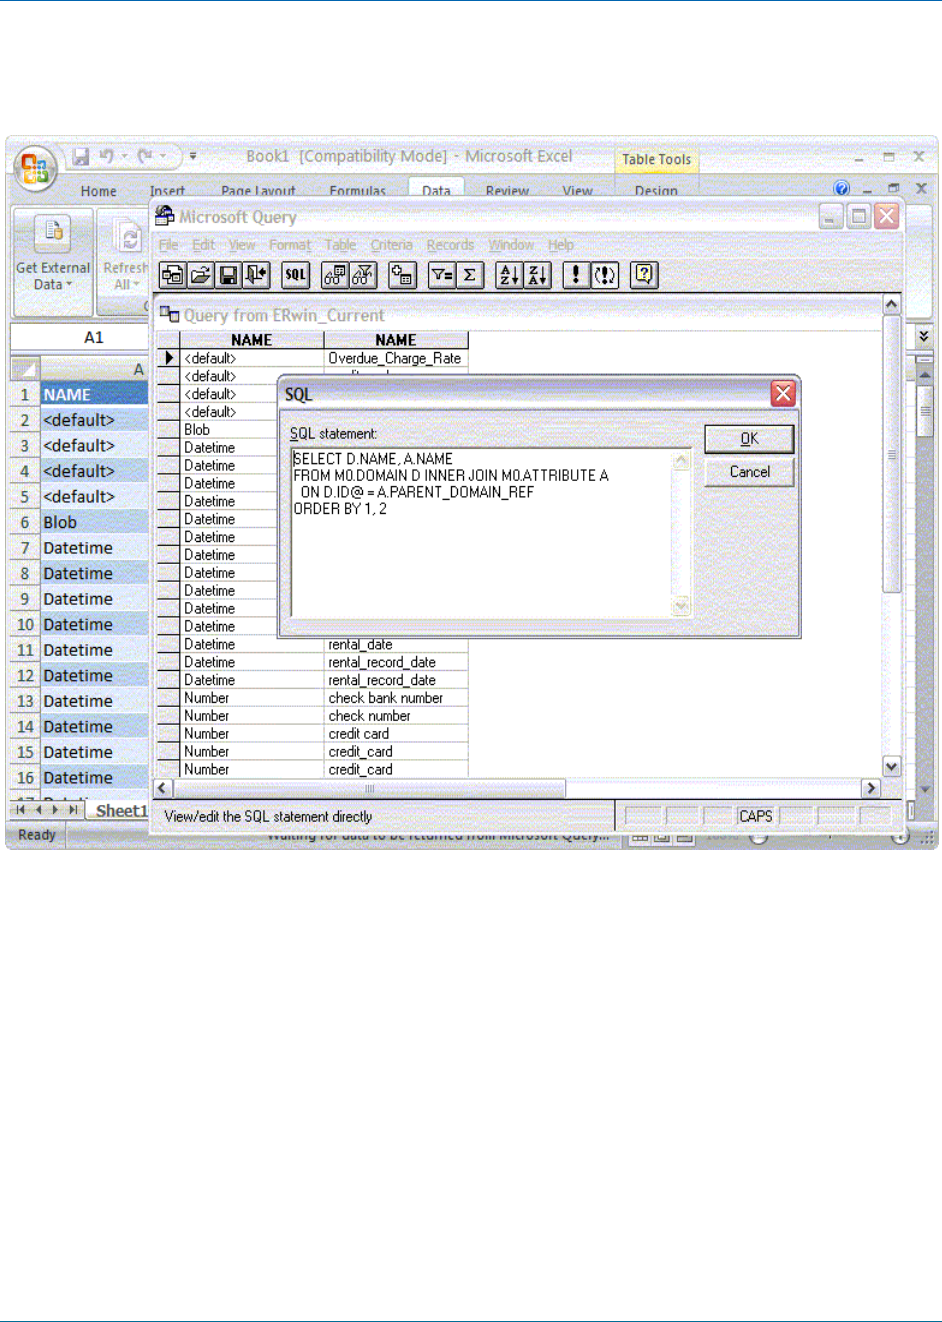
Task: Click the Return Data toolbar icon
Action: (x=256, y=275)
